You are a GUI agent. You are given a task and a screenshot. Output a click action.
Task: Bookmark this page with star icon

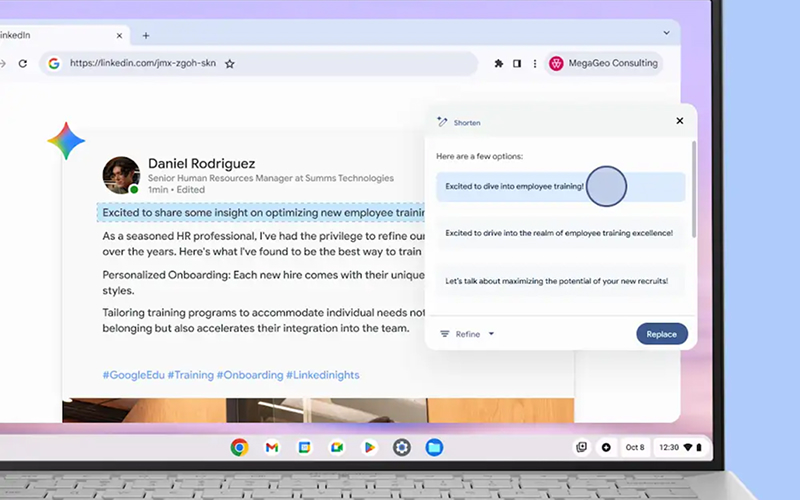230,63
